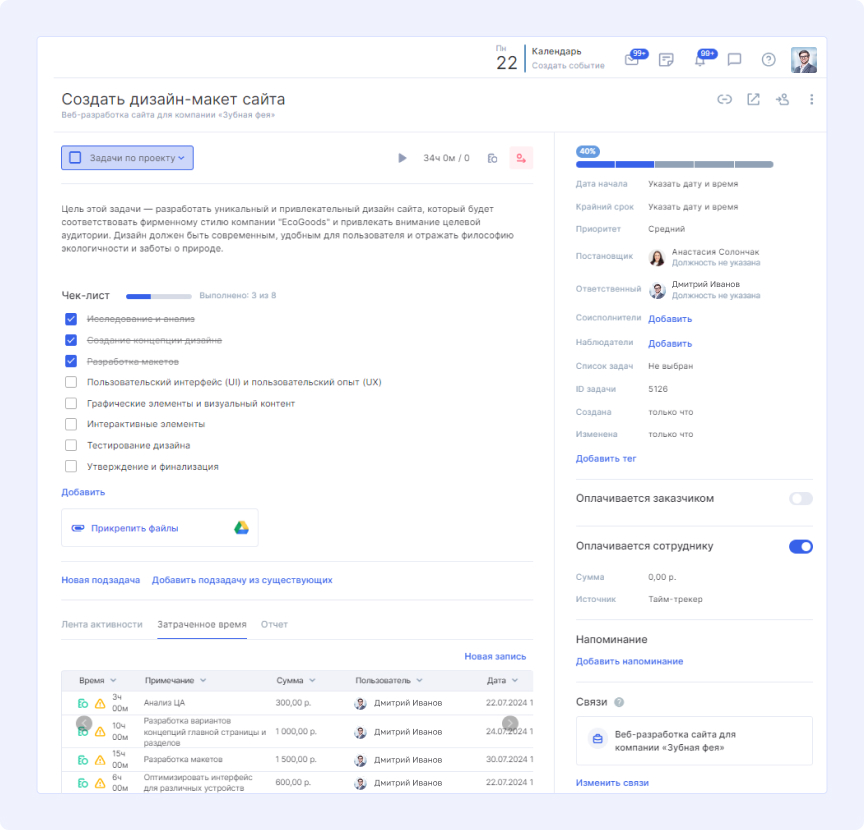864x830 pixels.
Task: Open the chat messages icon
Action: click(x=734, y=60)
